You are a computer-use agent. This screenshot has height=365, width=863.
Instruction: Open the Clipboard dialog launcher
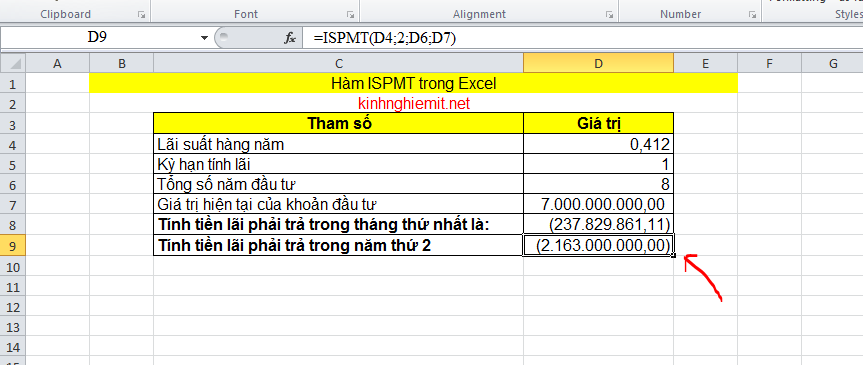(x=141, y=15)
